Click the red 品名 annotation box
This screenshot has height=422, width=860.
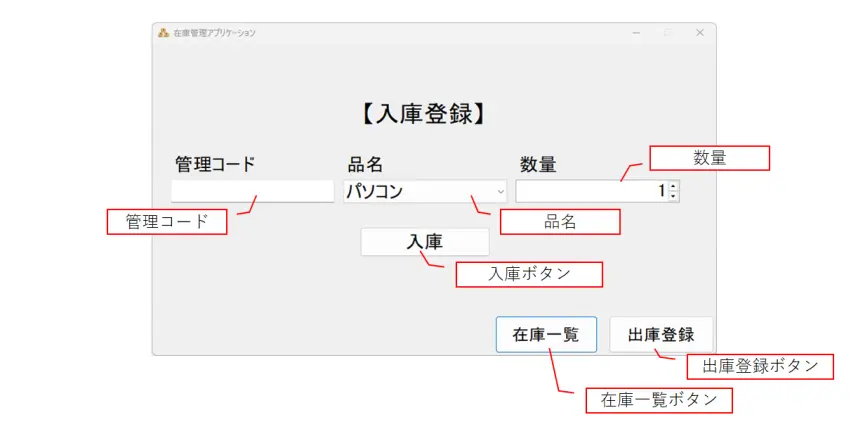(560, 222)
